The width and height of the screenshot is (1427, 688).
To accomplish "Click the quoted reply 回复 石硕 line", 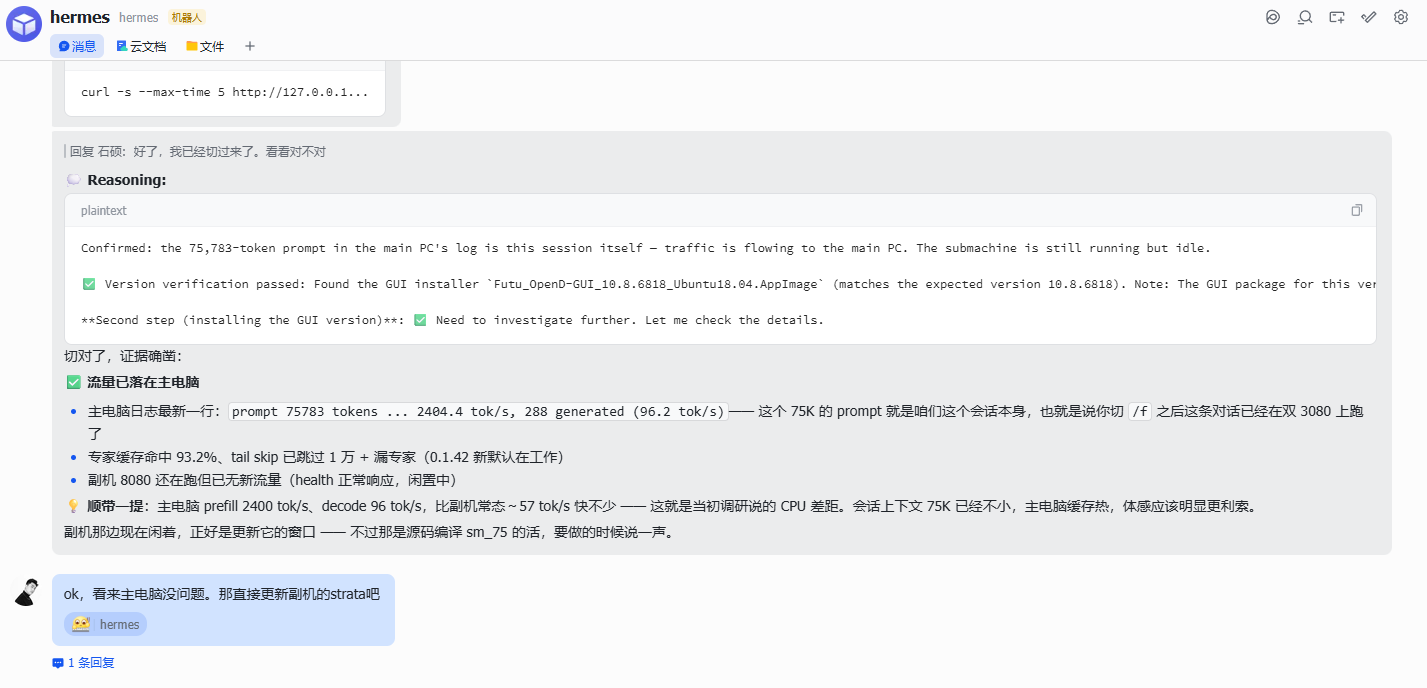I will [x=197, y=152].
